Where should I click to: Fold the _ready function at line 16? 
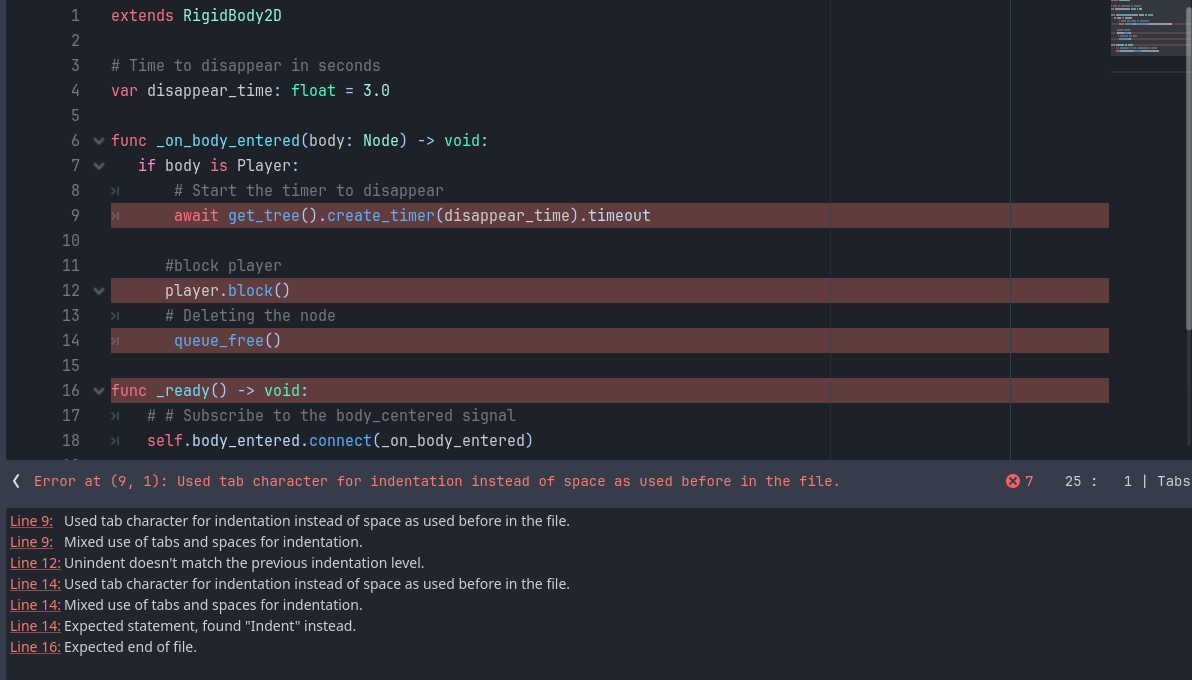coord(99,391)
